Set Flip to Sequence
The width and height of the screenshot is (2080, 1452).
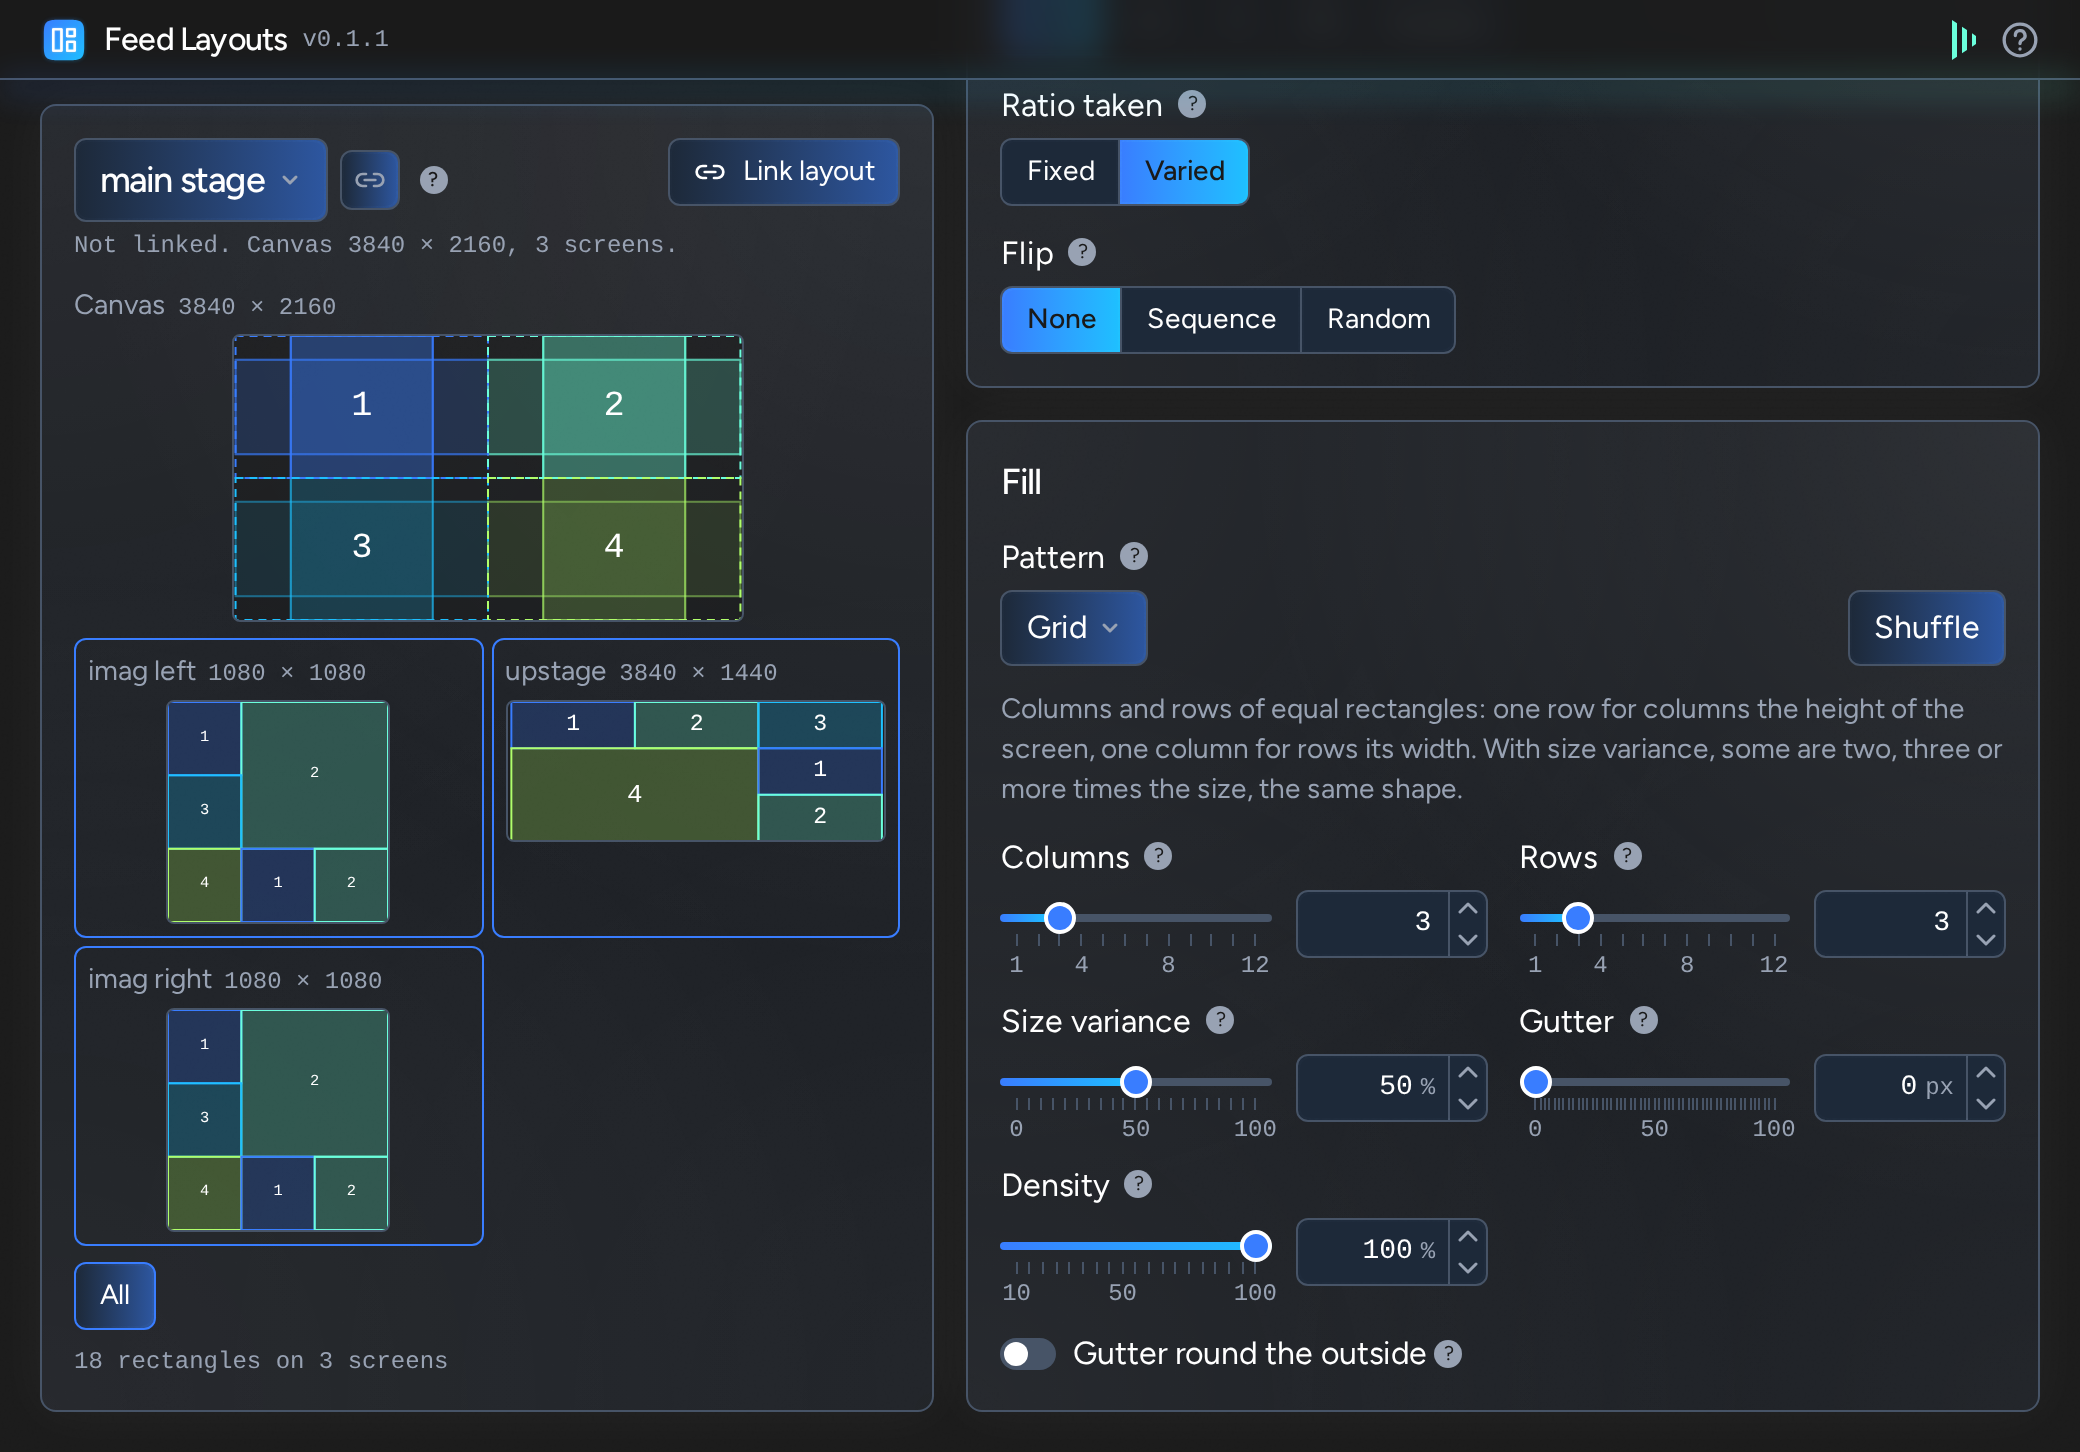click(x=1211, y=320)
